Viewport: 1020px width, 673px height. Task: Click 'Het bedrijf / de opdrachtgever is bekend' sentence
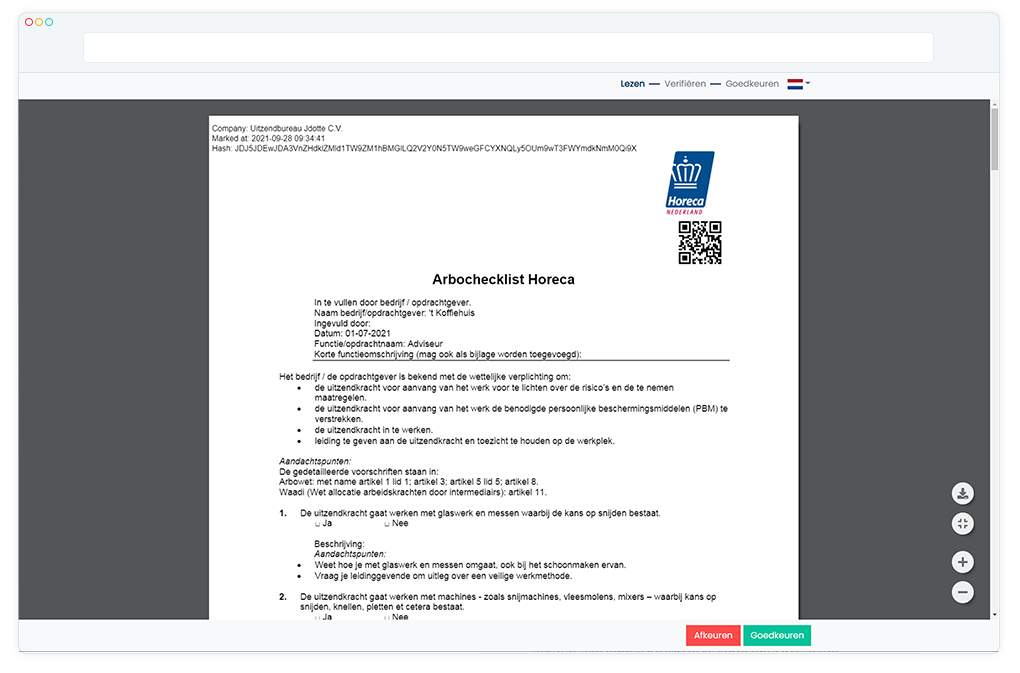[425, 376]
